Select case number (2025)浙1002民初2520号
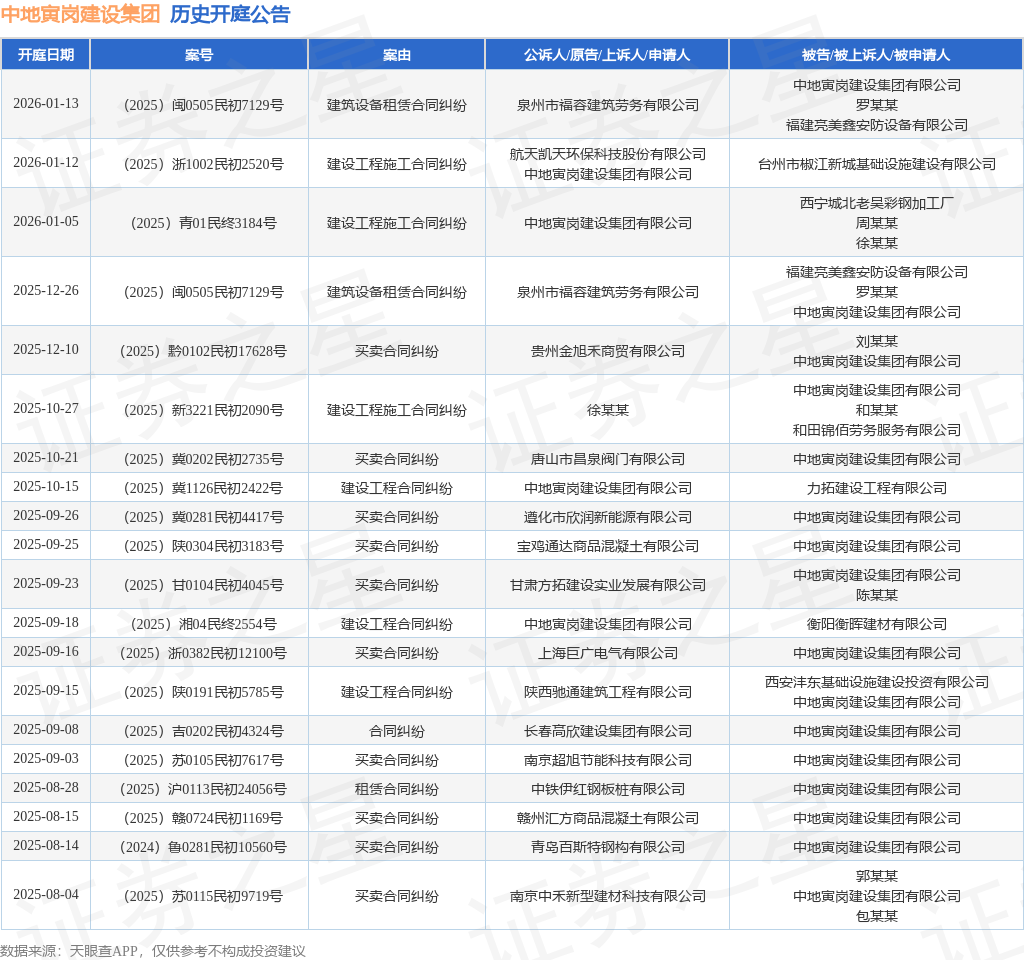The width and height of the screenshot is (1024, 960). pos(203,164)
